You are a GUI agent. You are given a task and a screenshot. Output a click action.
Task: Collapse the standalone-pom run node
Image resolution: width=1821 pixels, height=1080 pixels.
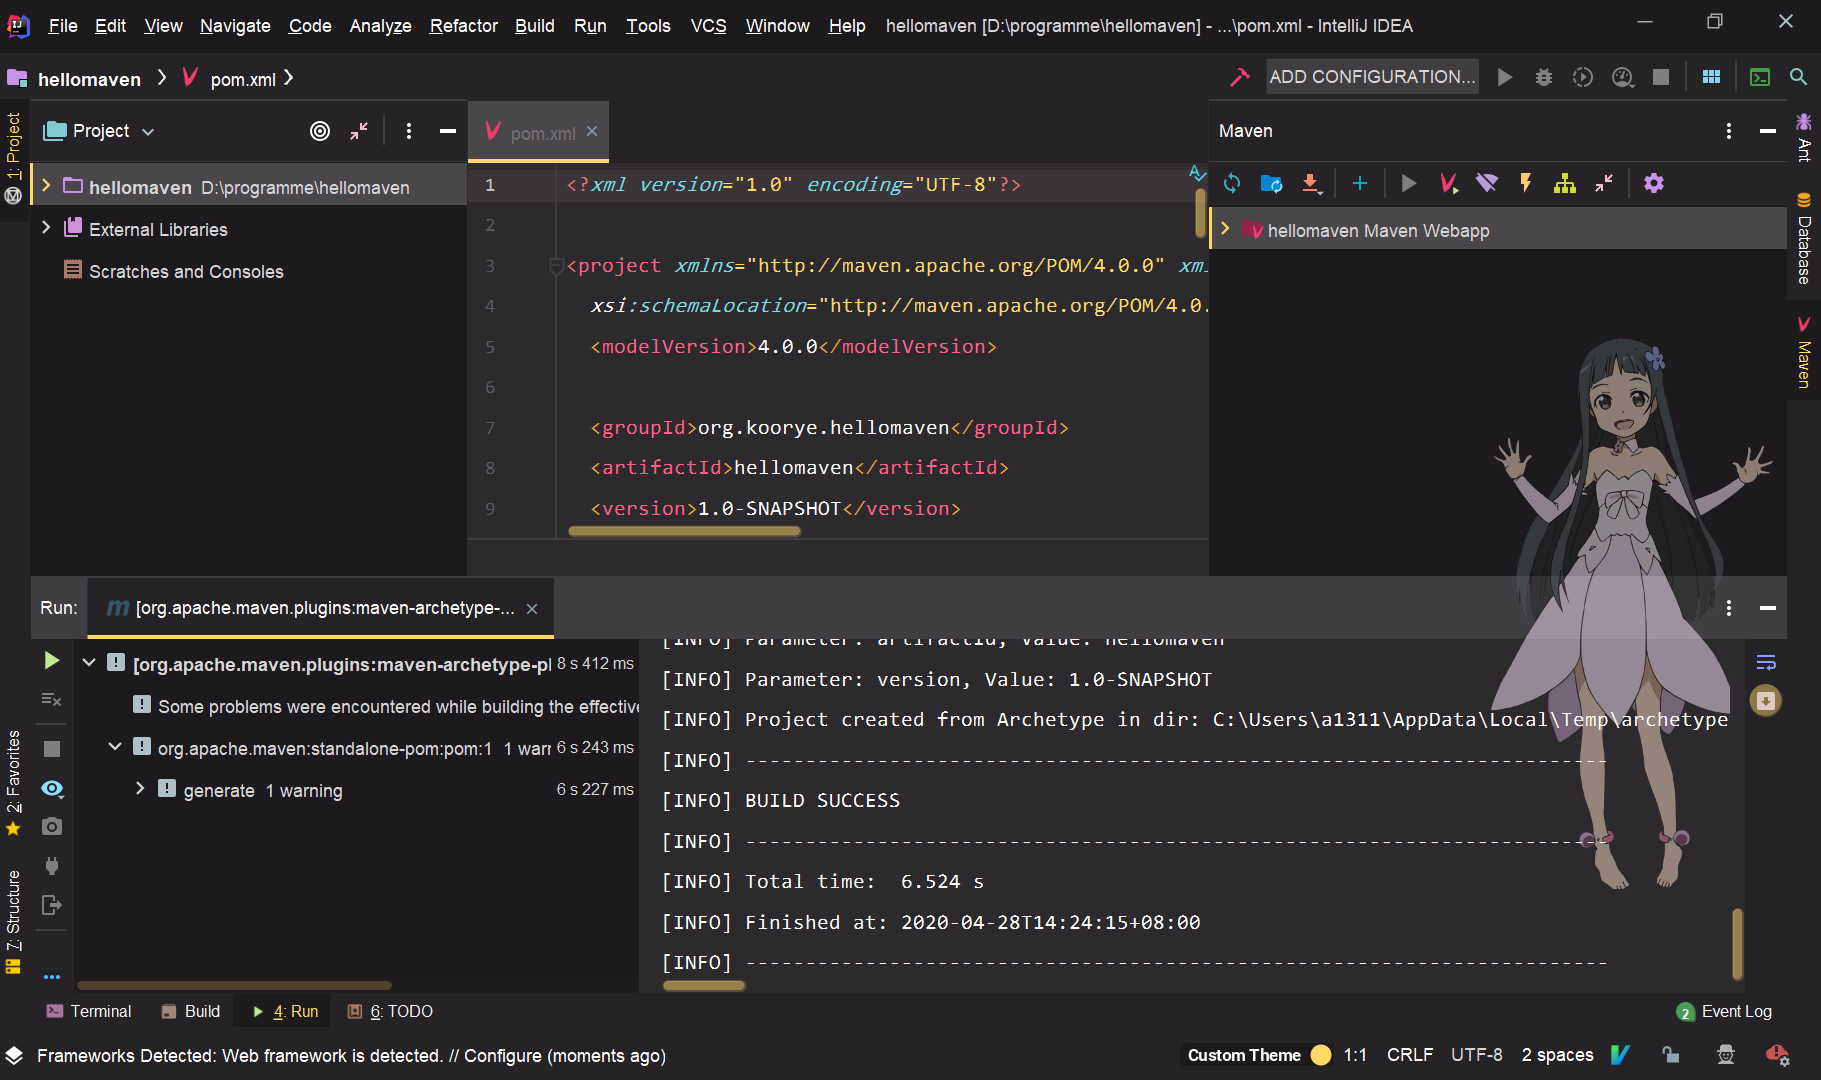point(115,746)
